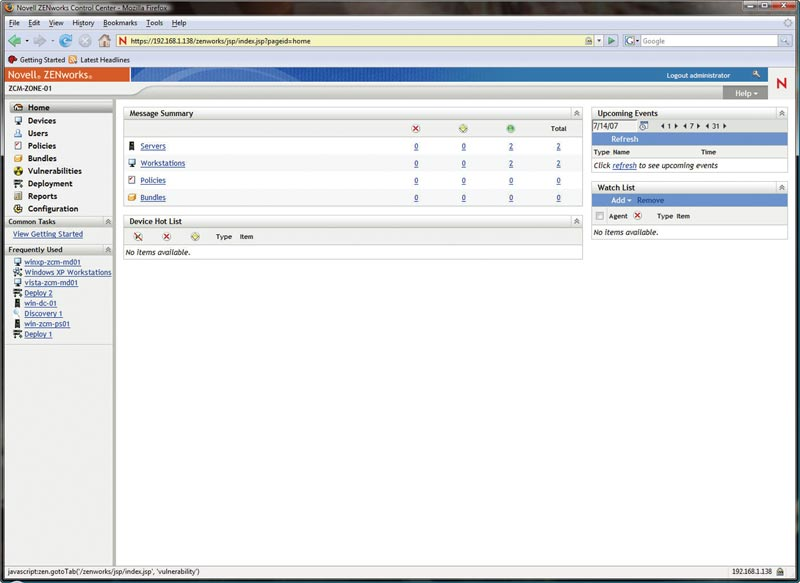Collapse the Common Tasks section
800x583 pixels.
click(108, 222)
